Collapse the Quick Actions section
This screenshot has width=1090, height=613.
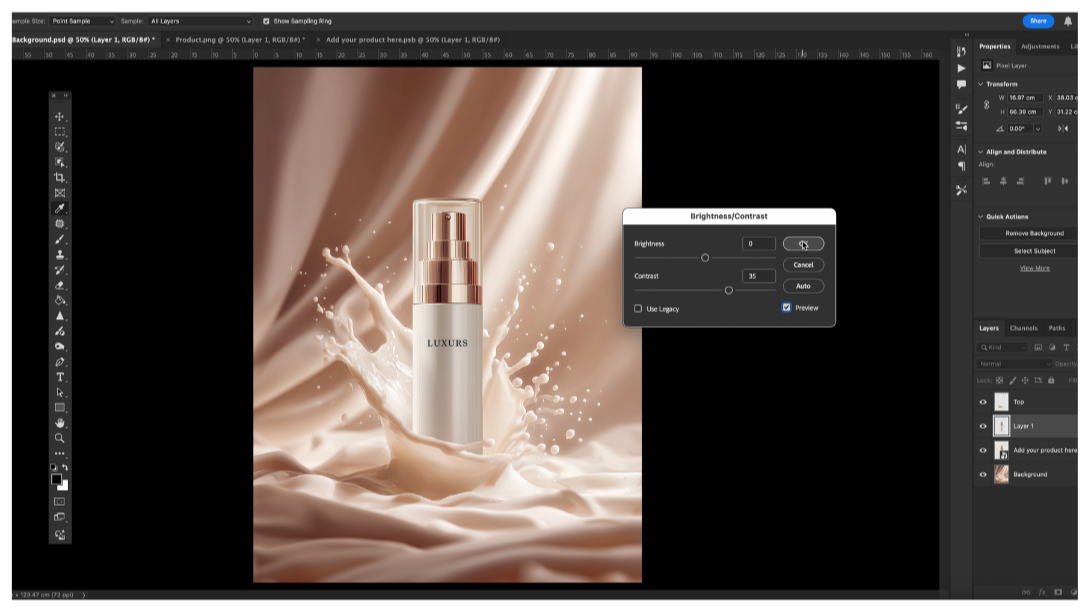pyautogui.click(x=981, y=217)
